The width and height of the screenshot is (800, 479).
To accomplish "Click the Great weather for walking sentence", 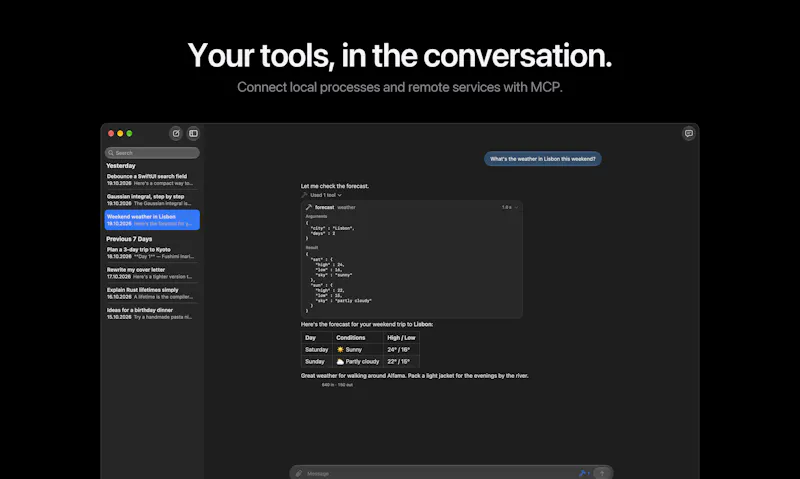I will coord(414,375).
